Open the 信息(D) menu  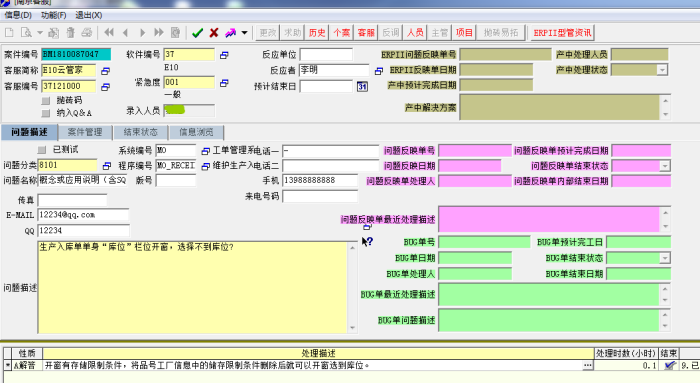[18, 15]
